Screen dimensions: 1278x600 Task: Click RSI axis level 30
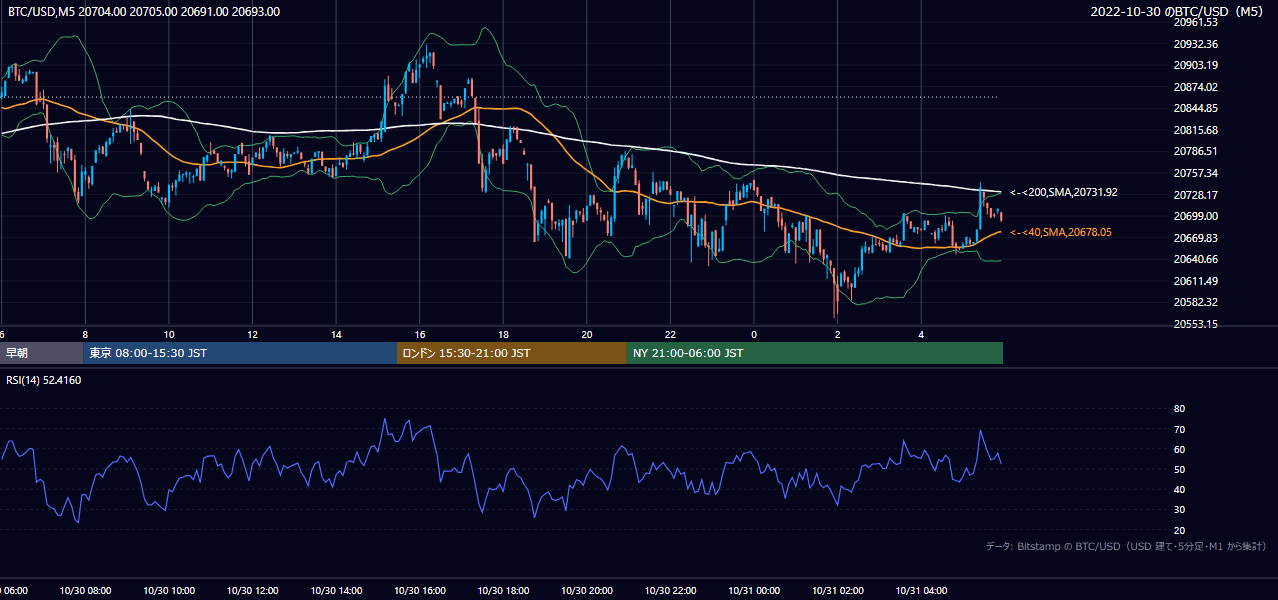(1179, 510)
